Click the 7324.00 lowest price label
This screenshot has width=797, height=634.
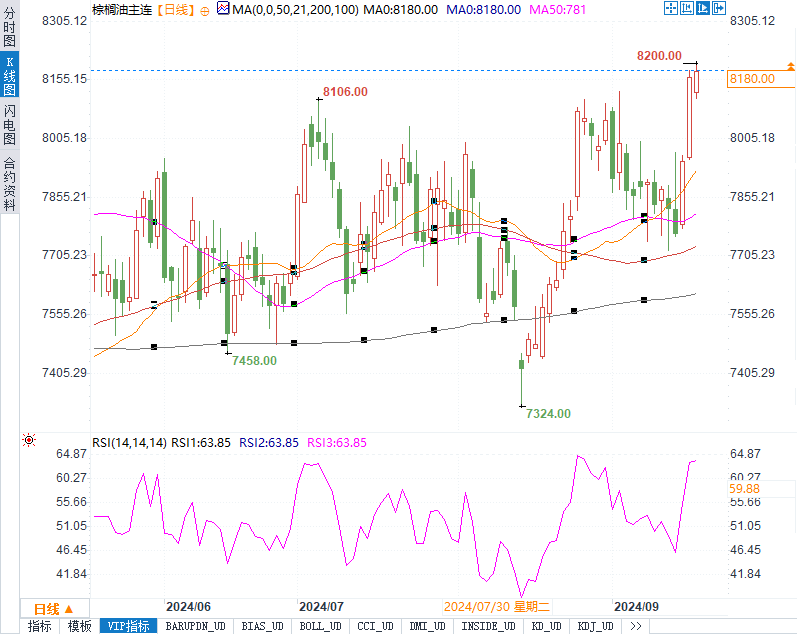(548, 414)
